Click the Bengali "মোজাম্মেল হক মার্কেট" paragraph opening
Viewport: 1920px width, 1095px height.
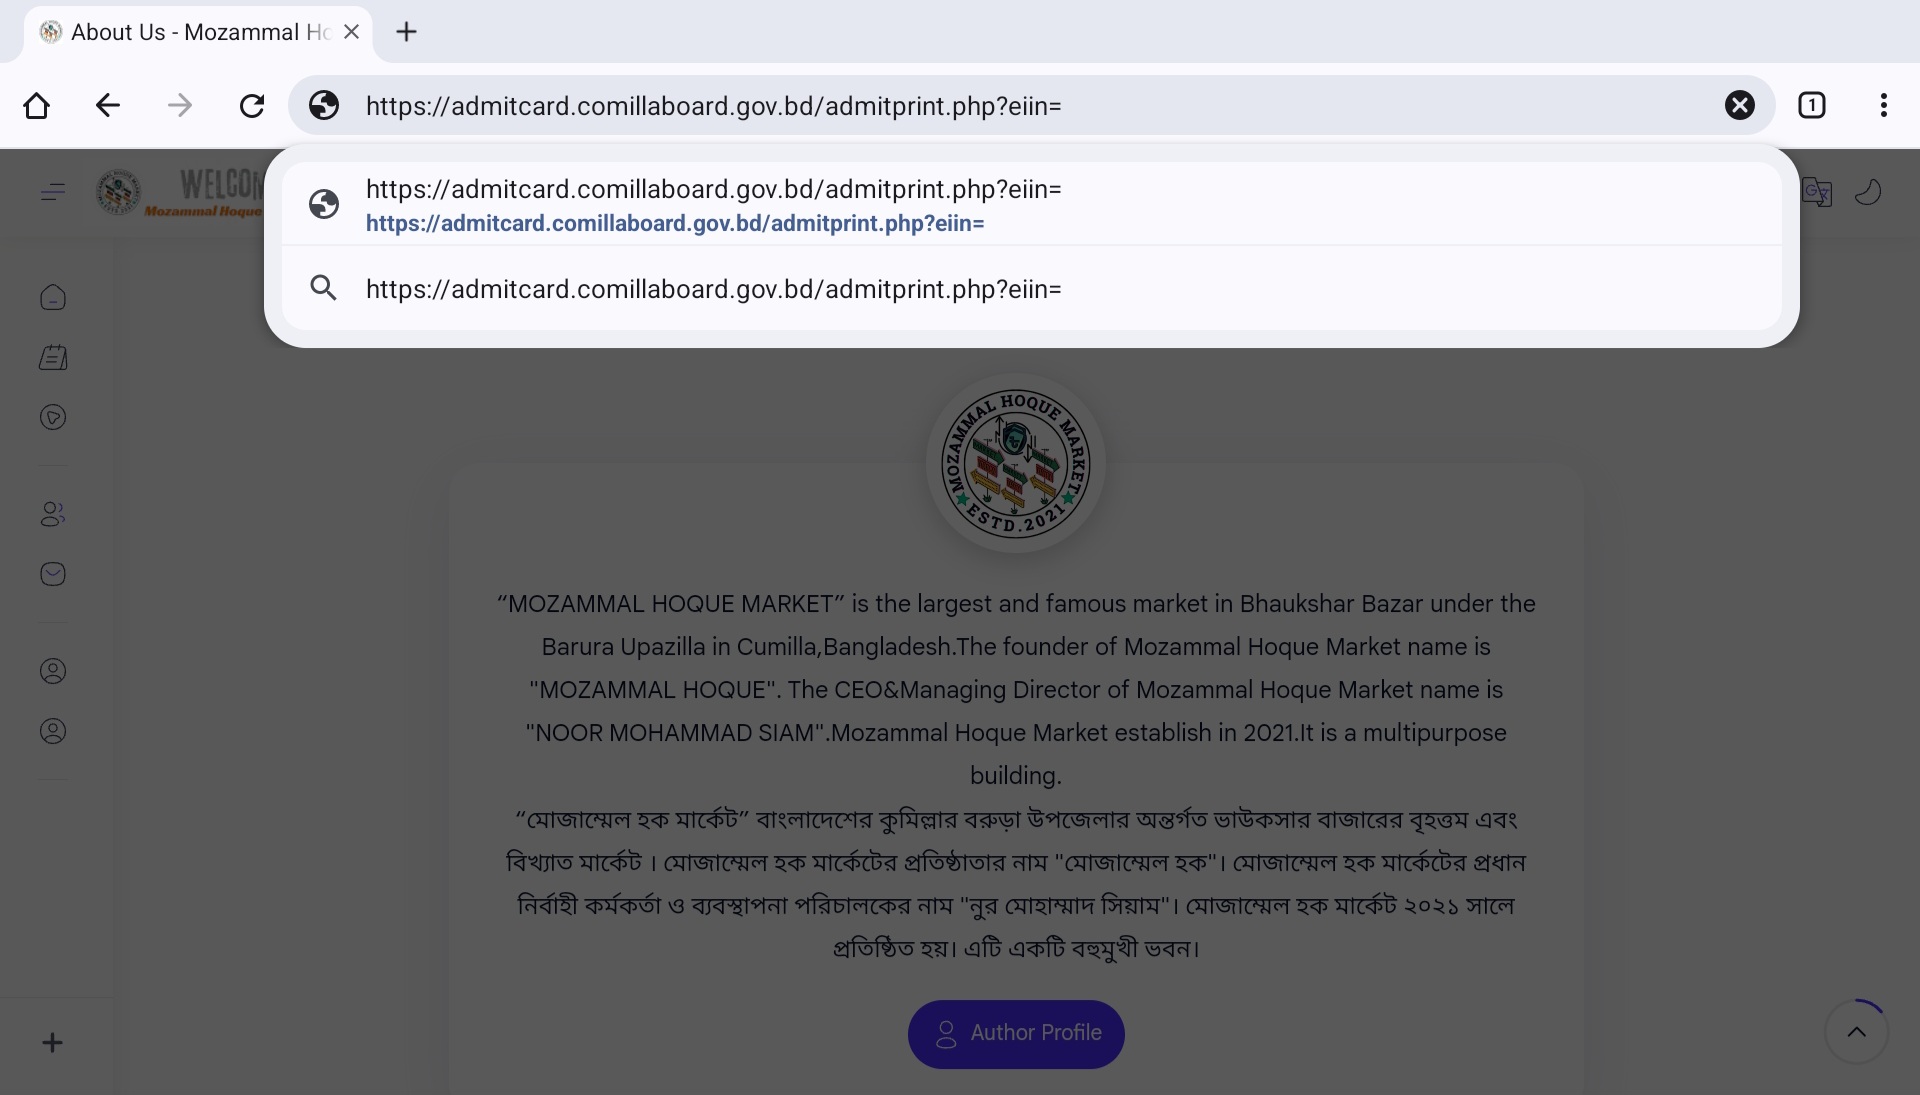coord(632,819)
